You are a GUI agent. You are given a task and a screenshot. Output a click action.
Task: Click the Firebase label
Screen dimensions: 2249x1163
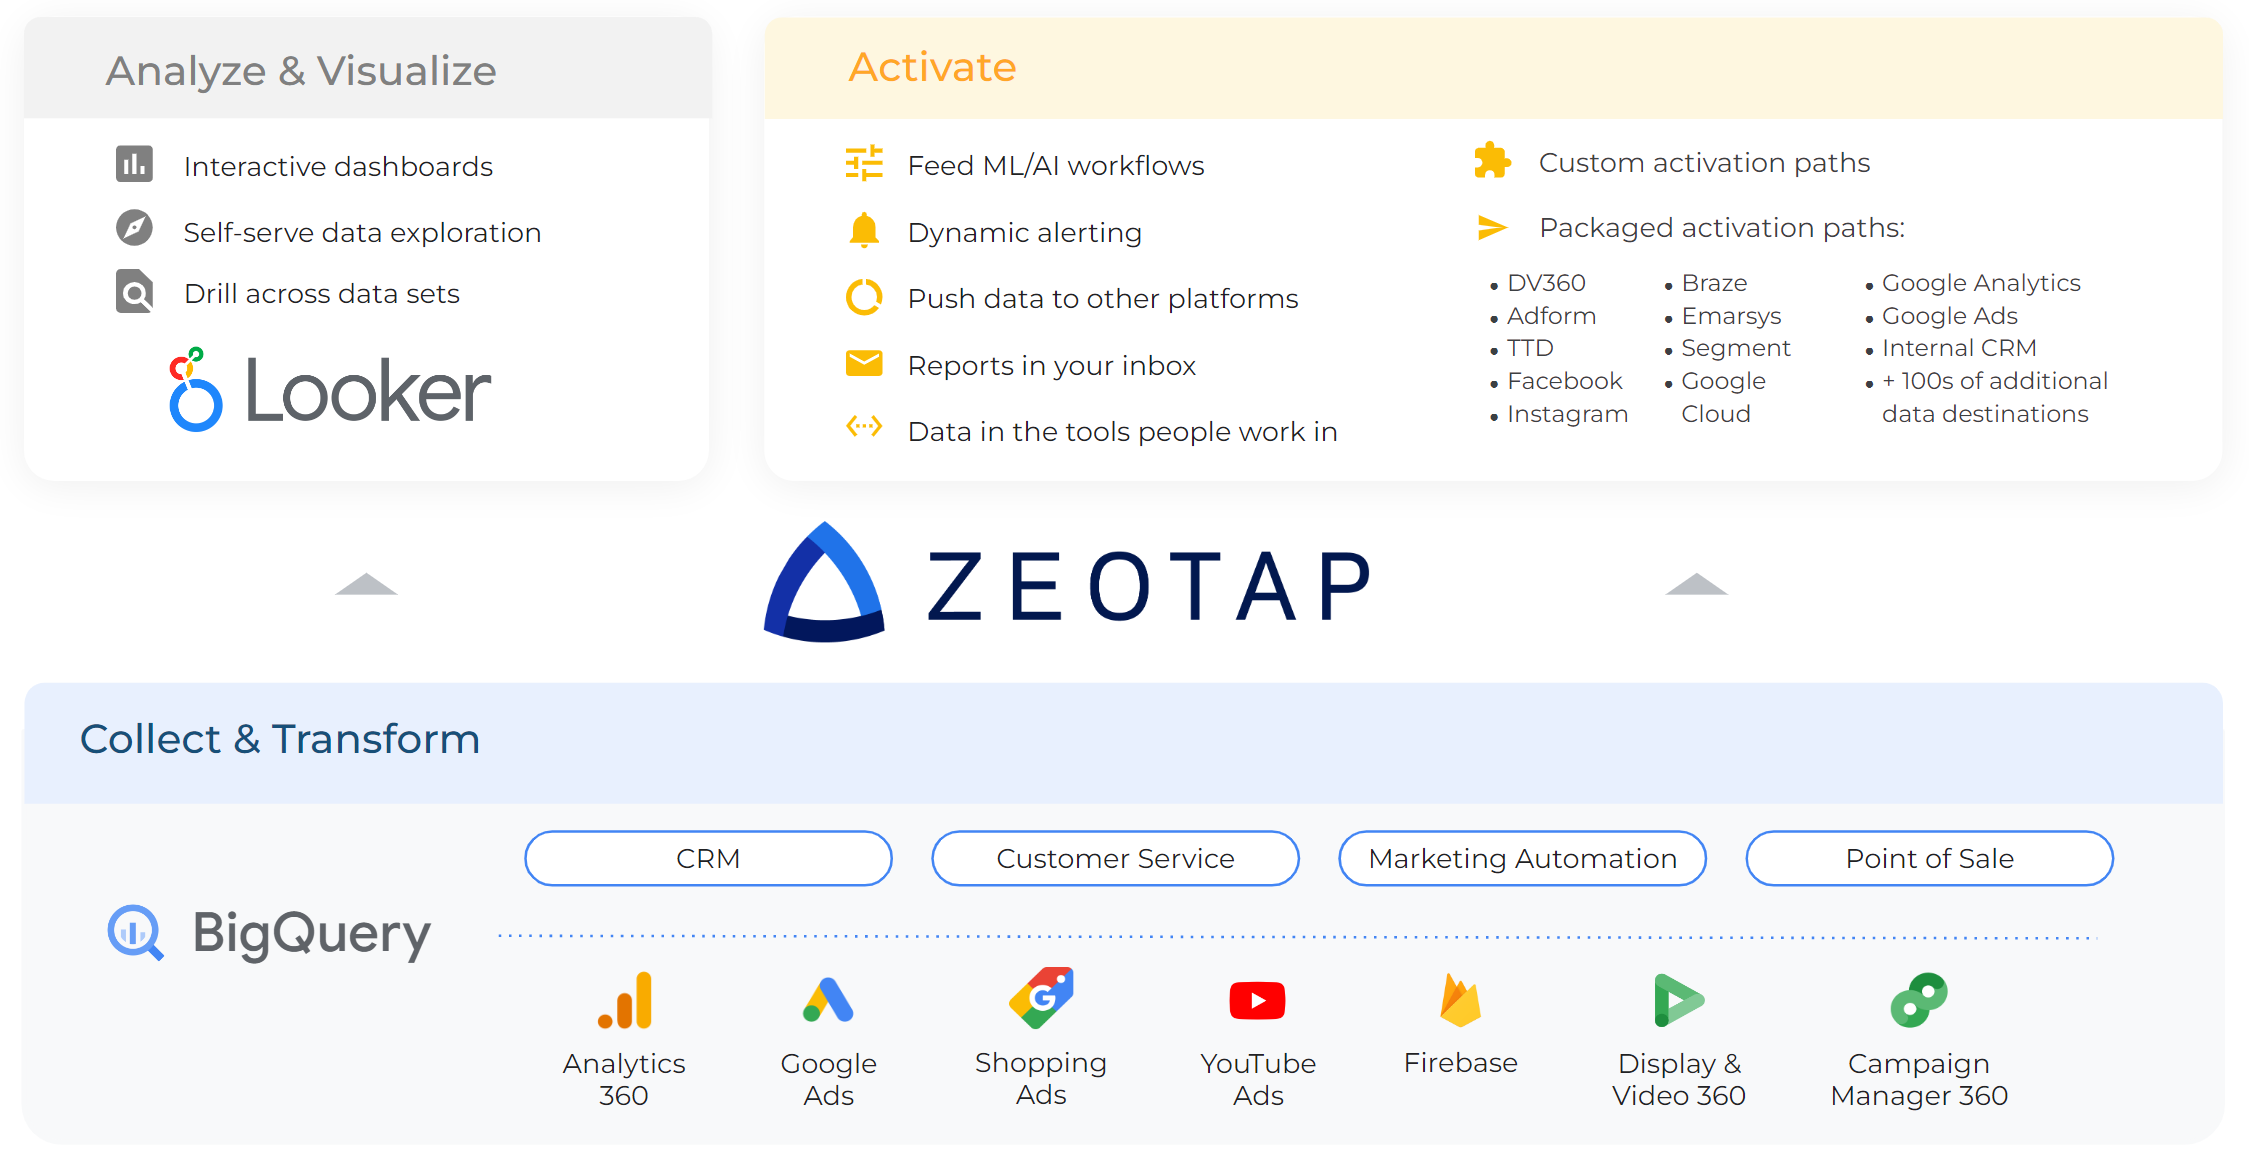(x=1460, y=1063)
